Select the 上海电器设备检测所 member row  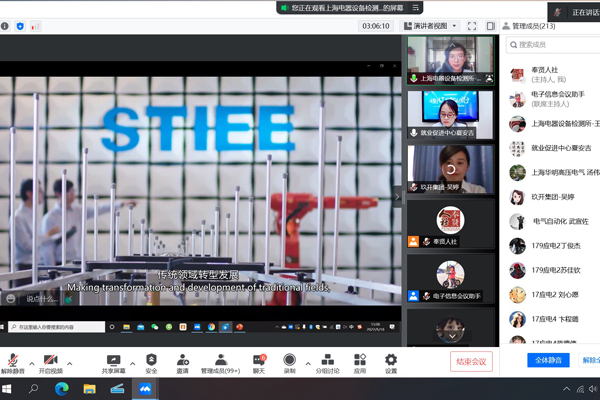tap(553, 124)
